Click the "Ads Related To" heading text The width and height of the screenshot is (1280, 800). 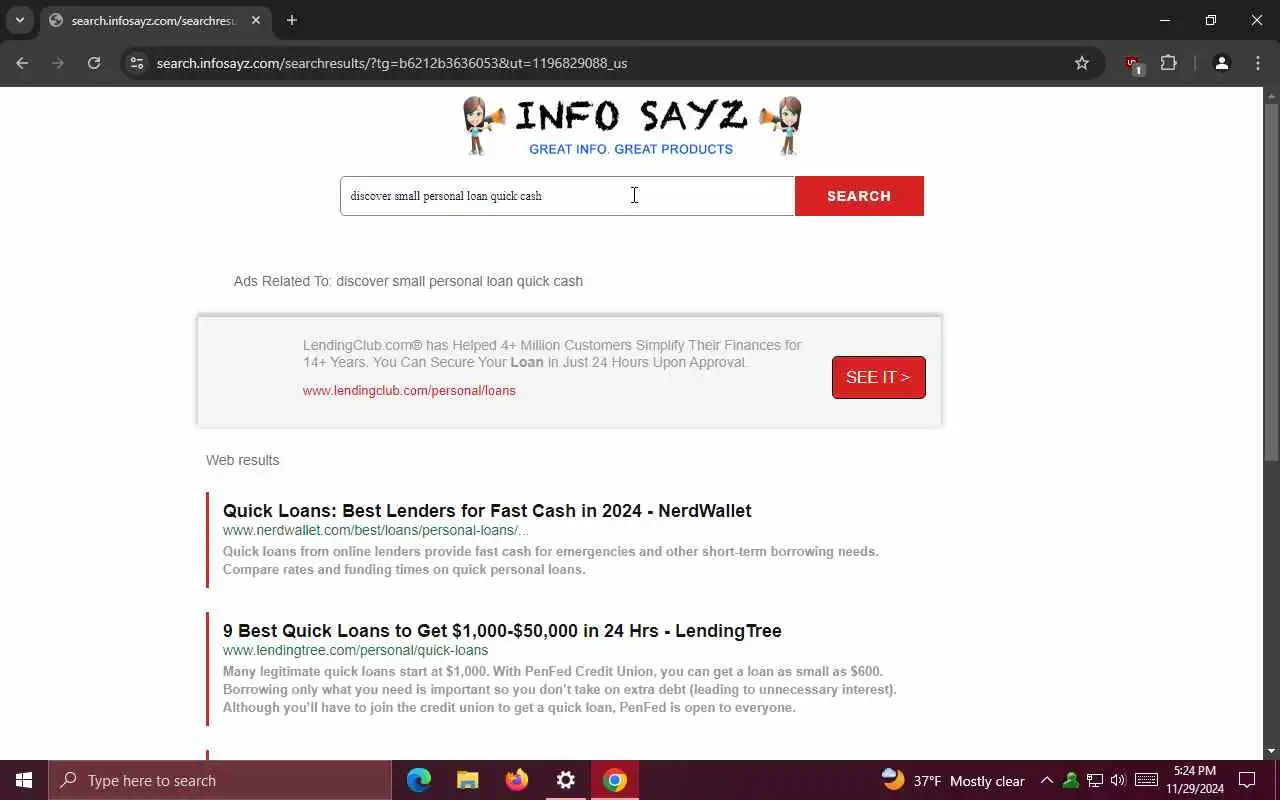(408, 281)
